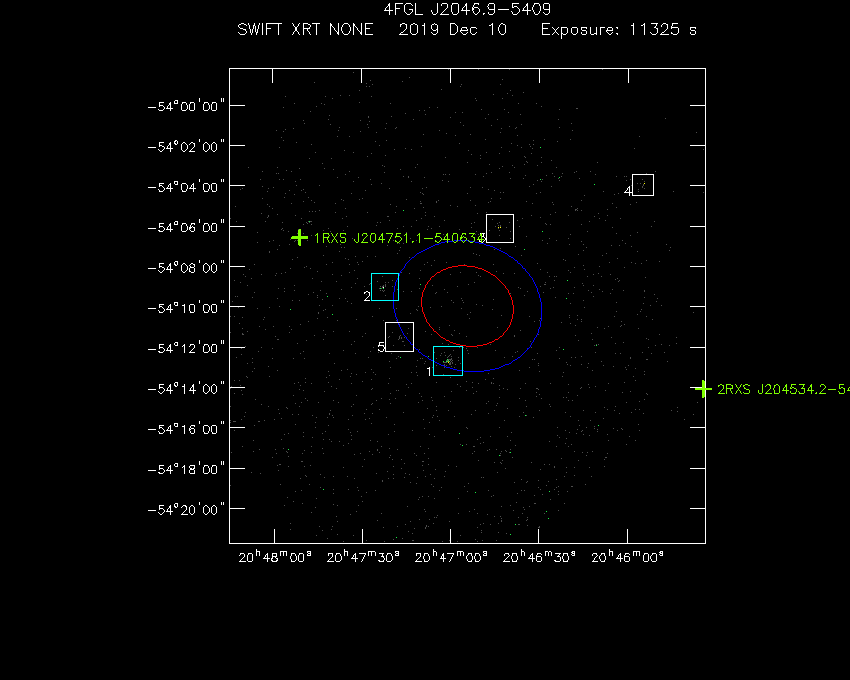Viewport: 850px width, 680px height.
Task: Select the right ascension label 20h47m00s
Action: (451, 557)
